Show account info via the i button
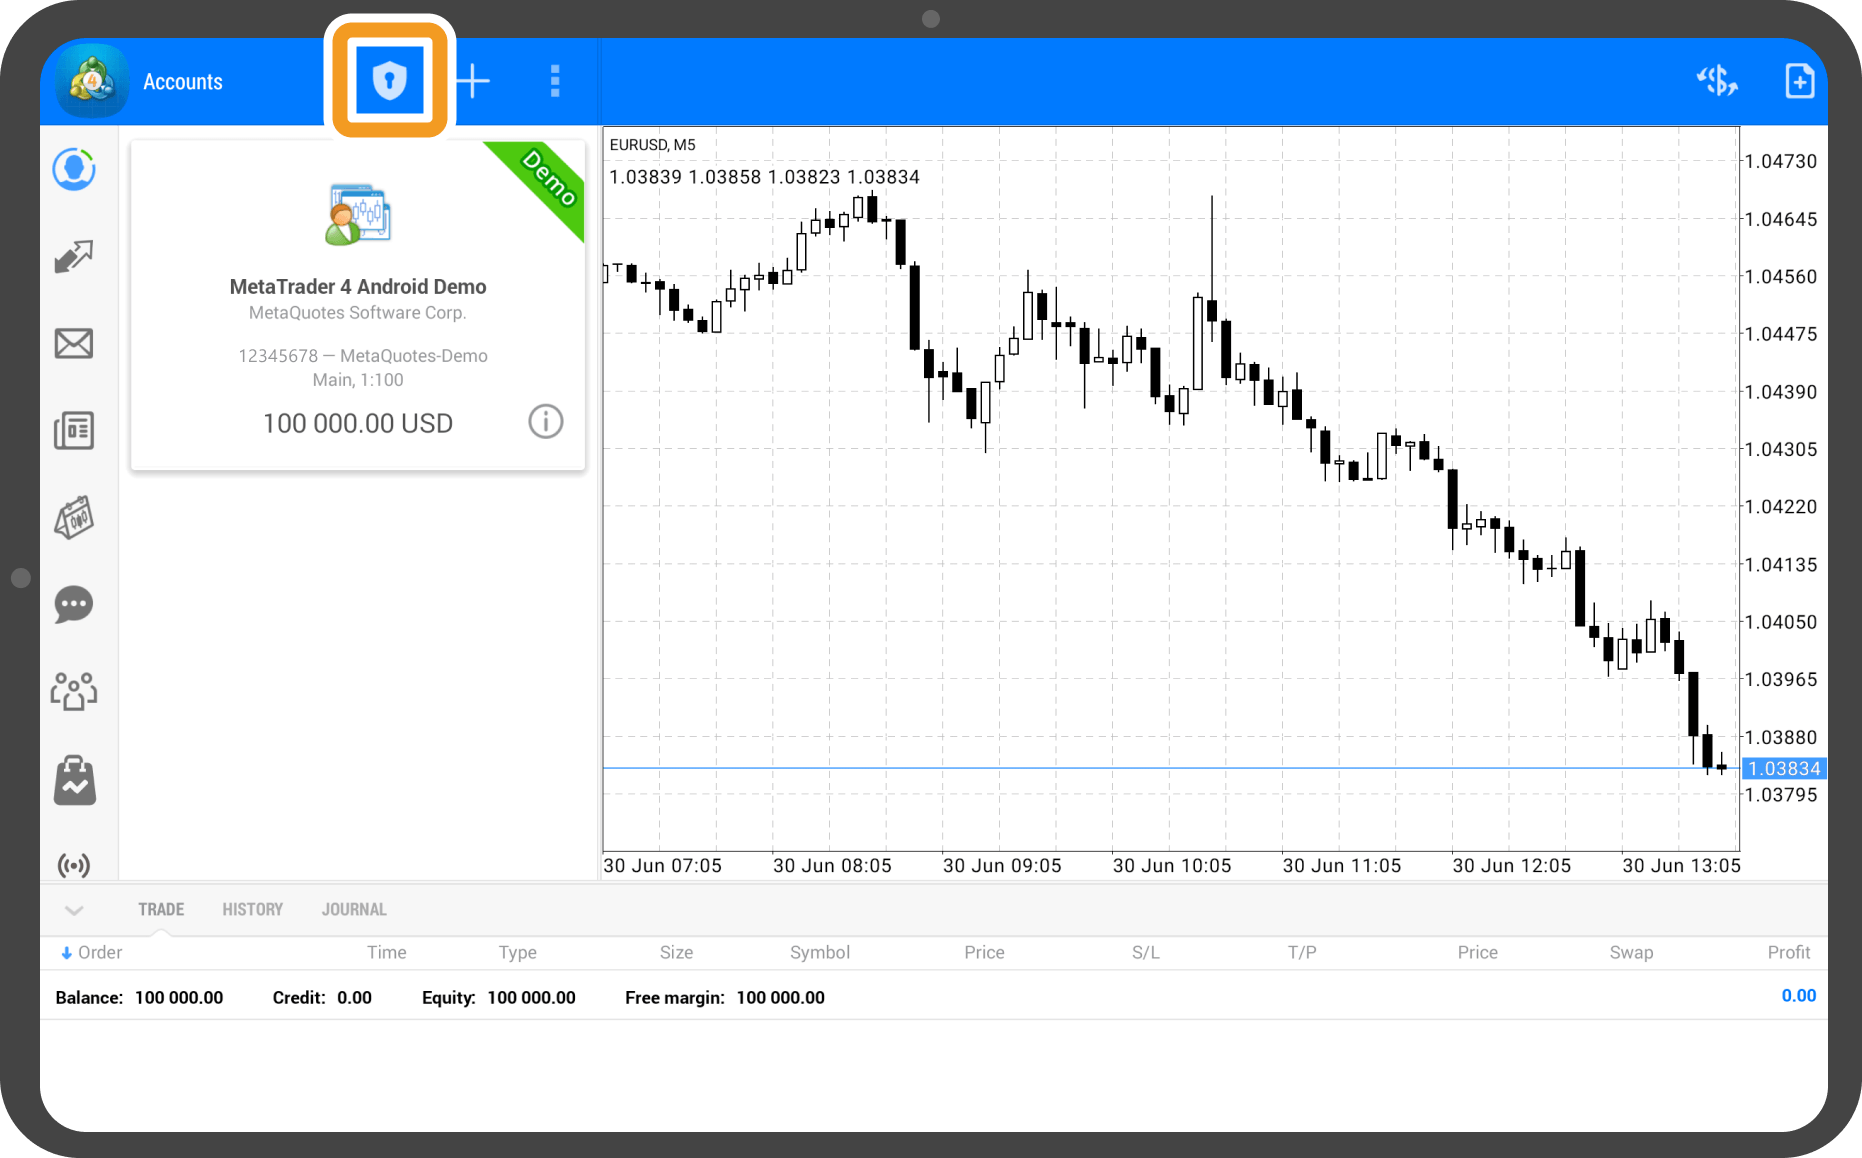This screenshot has height=1158, width=1862. coord(545,422)
